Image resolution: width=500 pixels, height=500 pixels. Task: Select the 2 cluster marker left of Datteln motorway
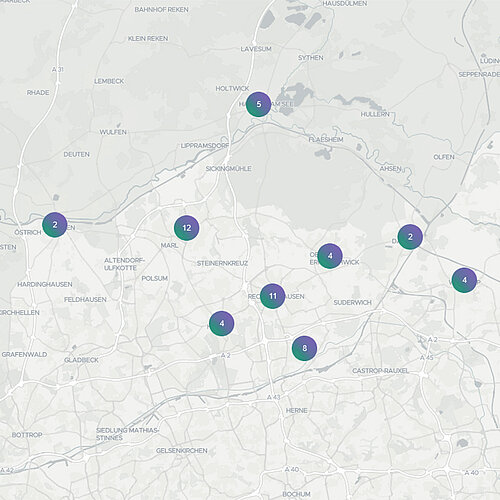tap(410, 237)
